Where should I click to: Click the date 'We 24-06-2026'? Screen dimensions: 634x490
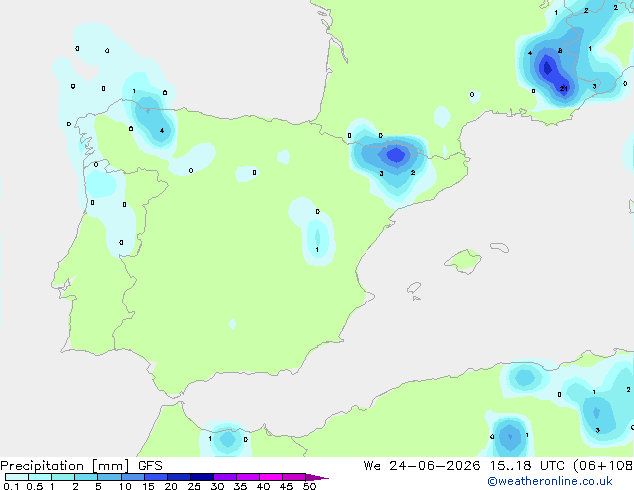(422, 465)
